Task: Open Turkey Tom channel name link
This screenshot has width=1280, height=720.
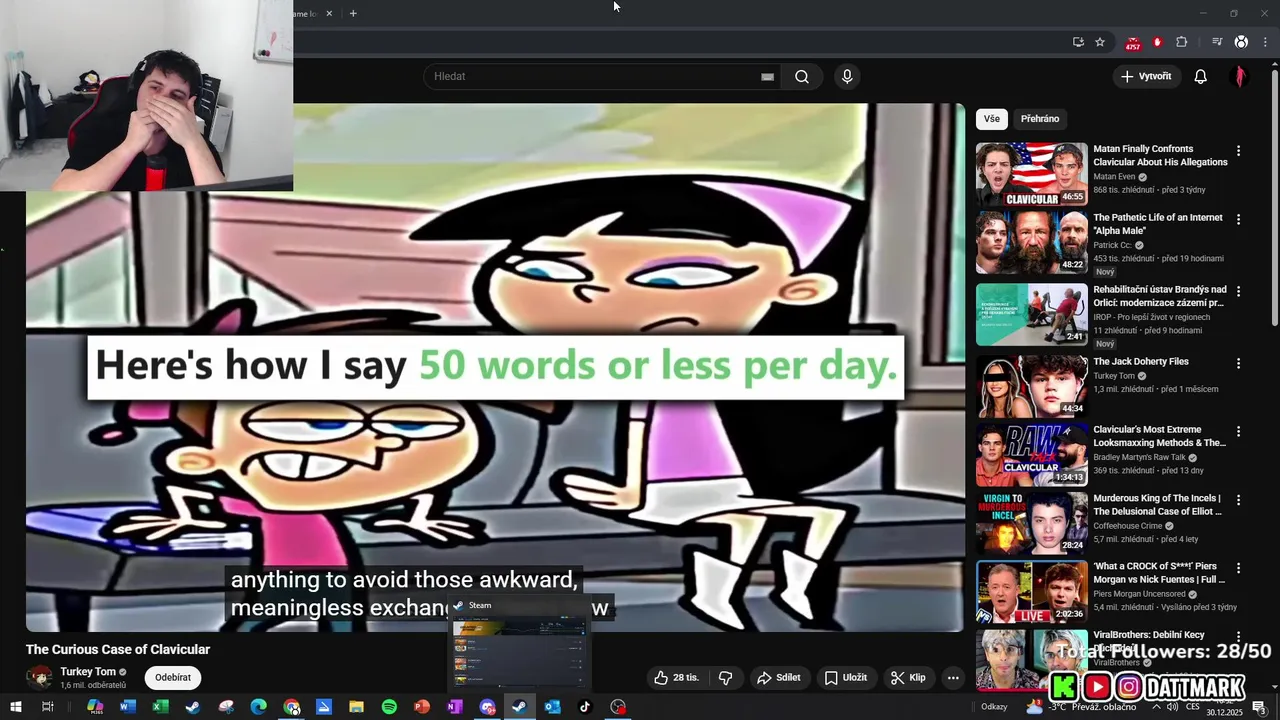Action: pyautogui.click(x=88, y=672)
